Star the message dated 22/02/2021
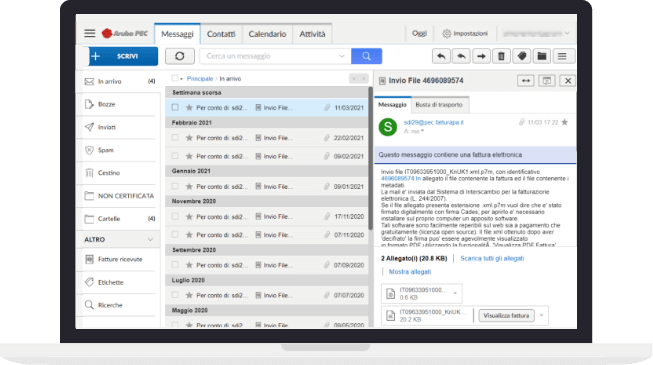Screen dimensions: 653x365 click(189, 138)
